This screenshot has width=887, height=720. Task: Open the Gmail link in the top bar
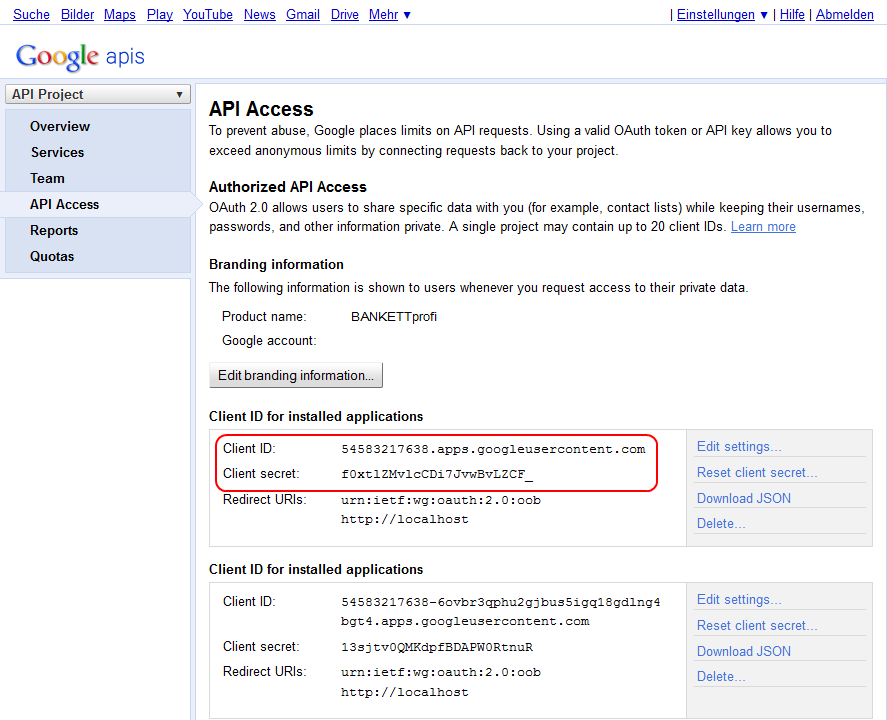point(303,14)
